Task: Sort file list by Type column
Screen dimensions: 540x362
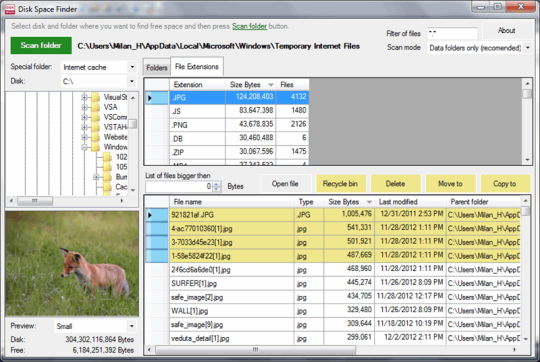Action: (x=309, y=202)
